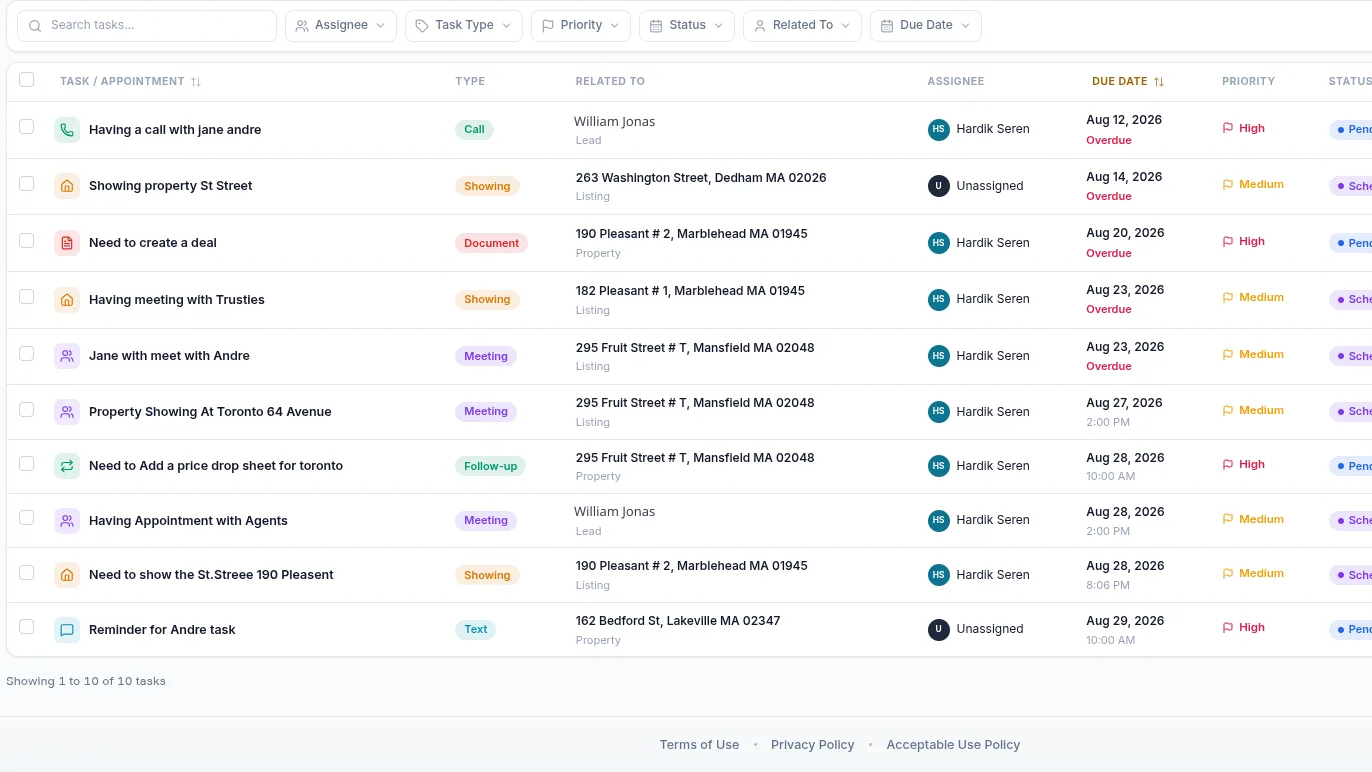This screenshot has height=772, width=1372.
Task: Open the Related To filter dropdown
Action: pyautogui.click(x=802, y=26)
